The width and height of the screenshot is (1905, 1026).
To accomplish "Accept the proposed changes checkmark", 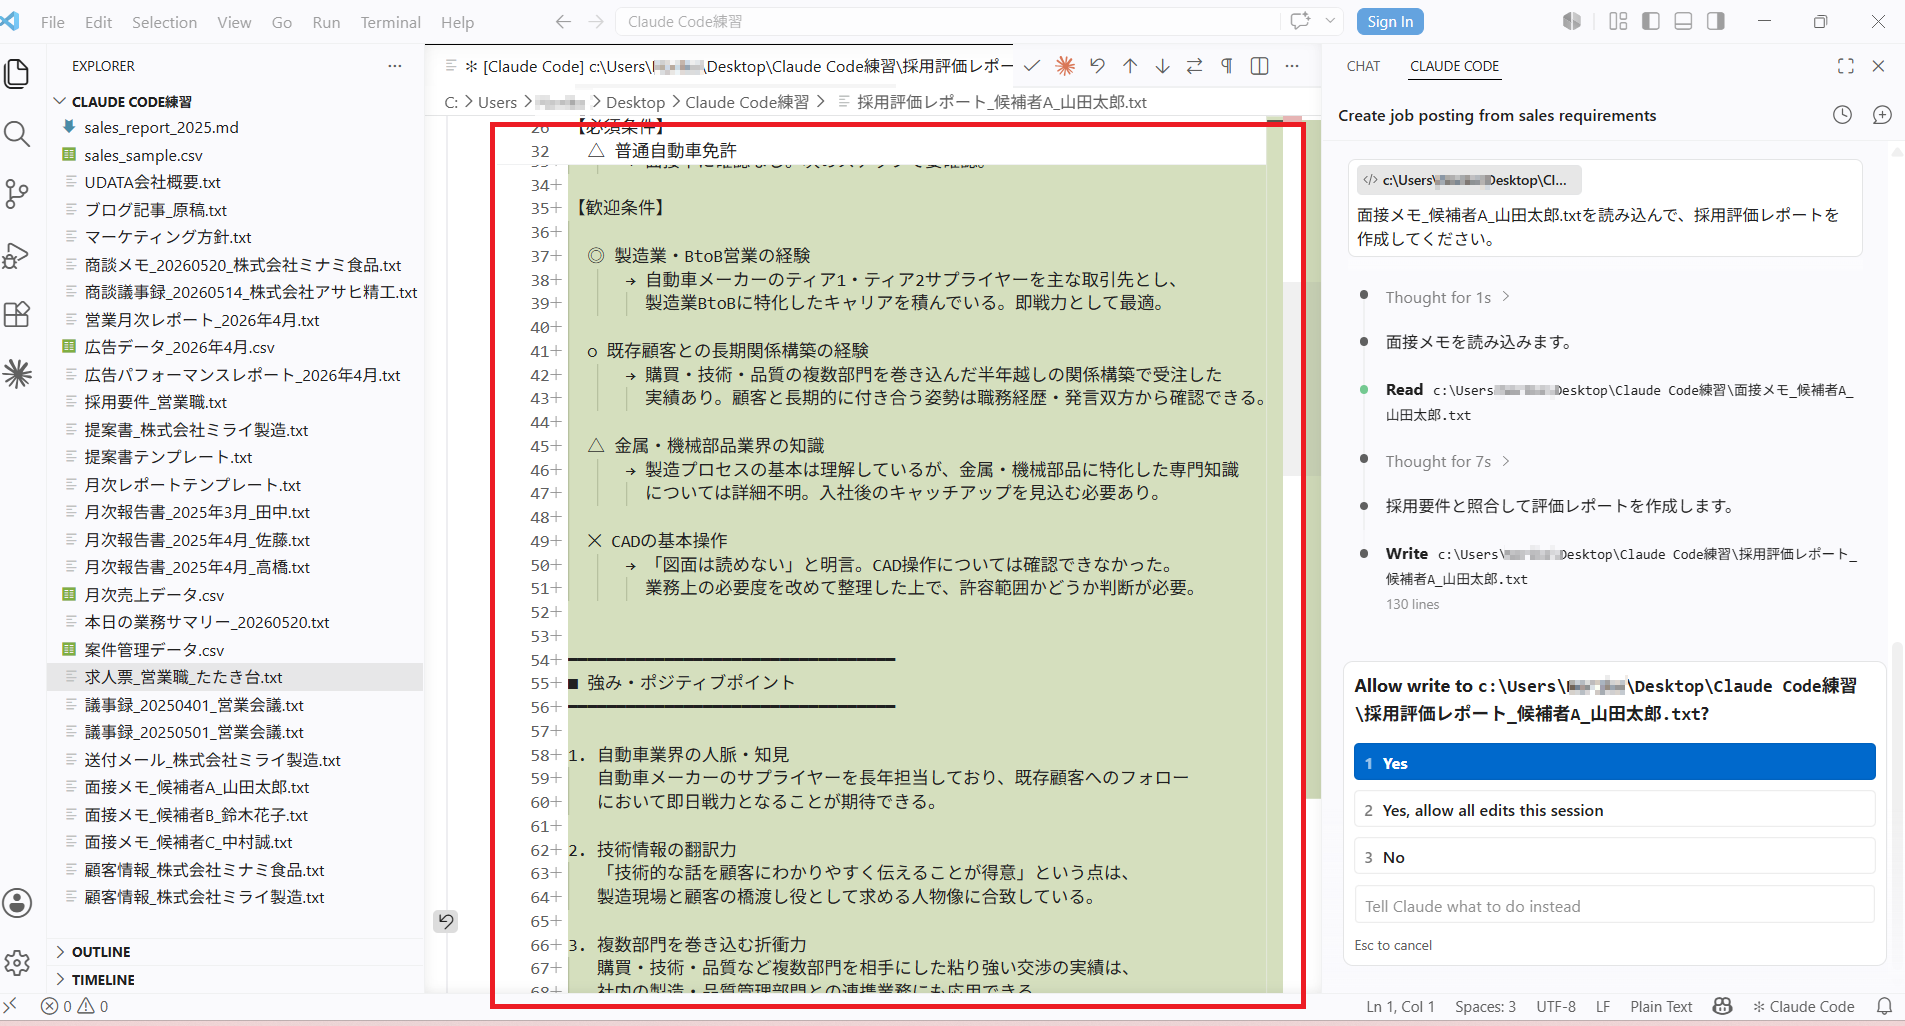I will [1032, 66].
